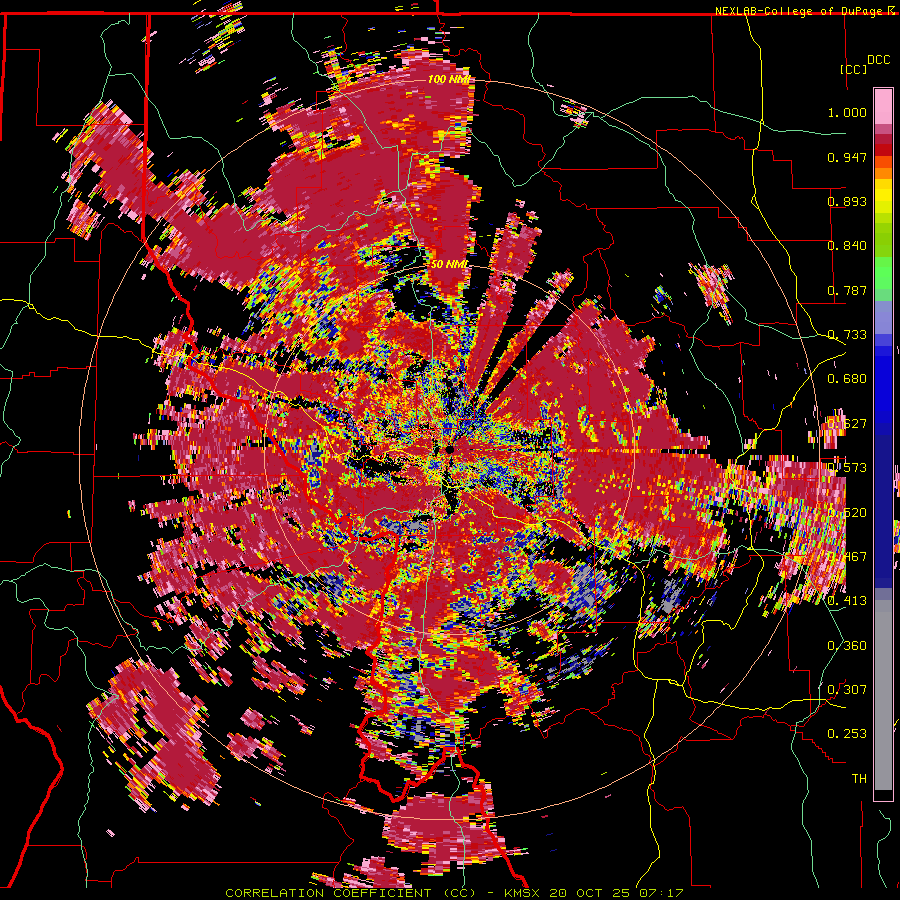Click the 0.787 legend value
Viewport: 900px width, 900px height.
point(847,290)
